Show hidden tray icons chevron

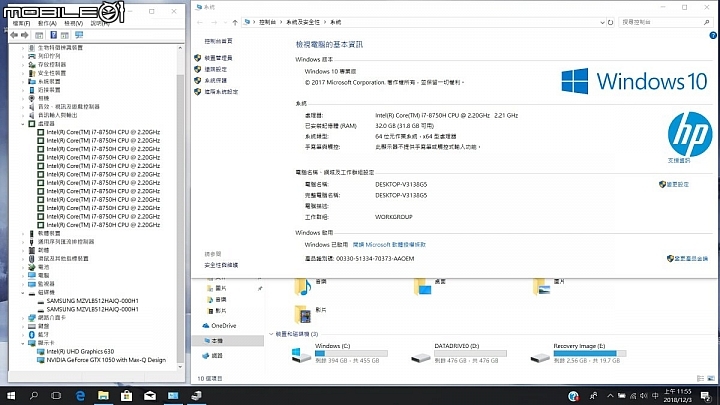click(610, 395)
